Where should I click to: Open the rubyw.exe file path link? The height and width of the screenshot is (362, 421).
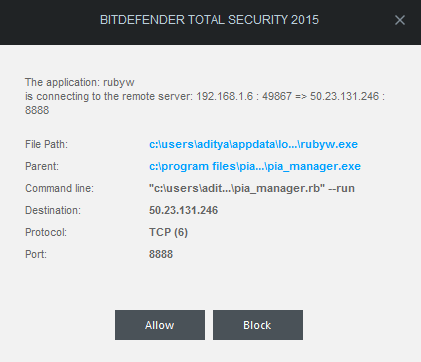[253, 144]
